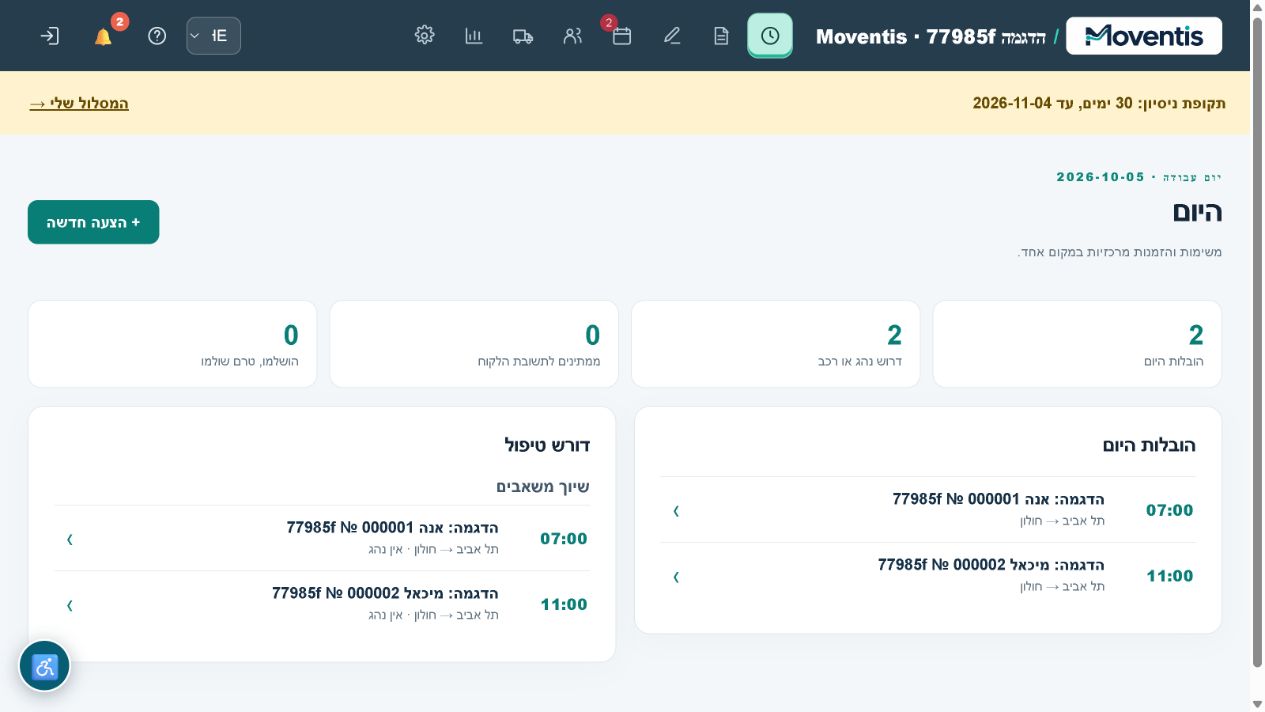Screen dimensions: 1265x712
Task: Open 07:00 אנה job in הובלות היום
Action: tap(927, 510)
